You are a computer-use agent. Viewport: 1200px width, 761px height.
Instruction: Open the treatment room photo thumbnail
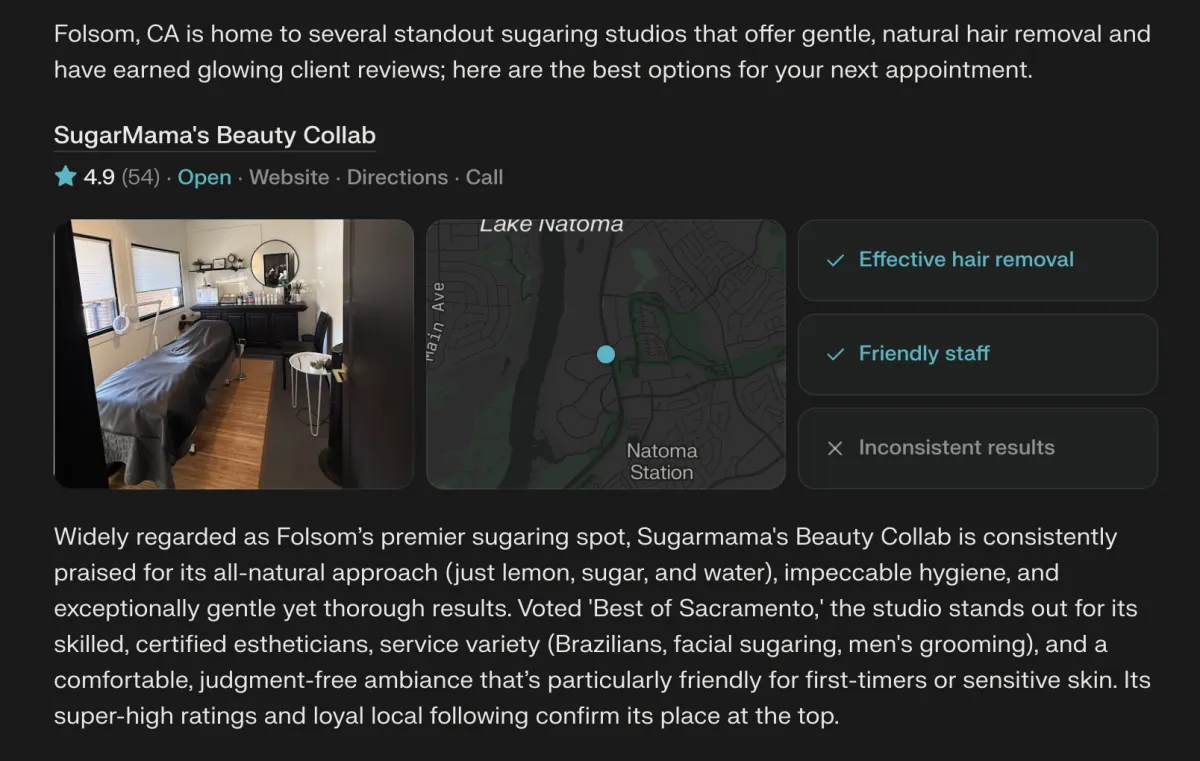point(234,354)
